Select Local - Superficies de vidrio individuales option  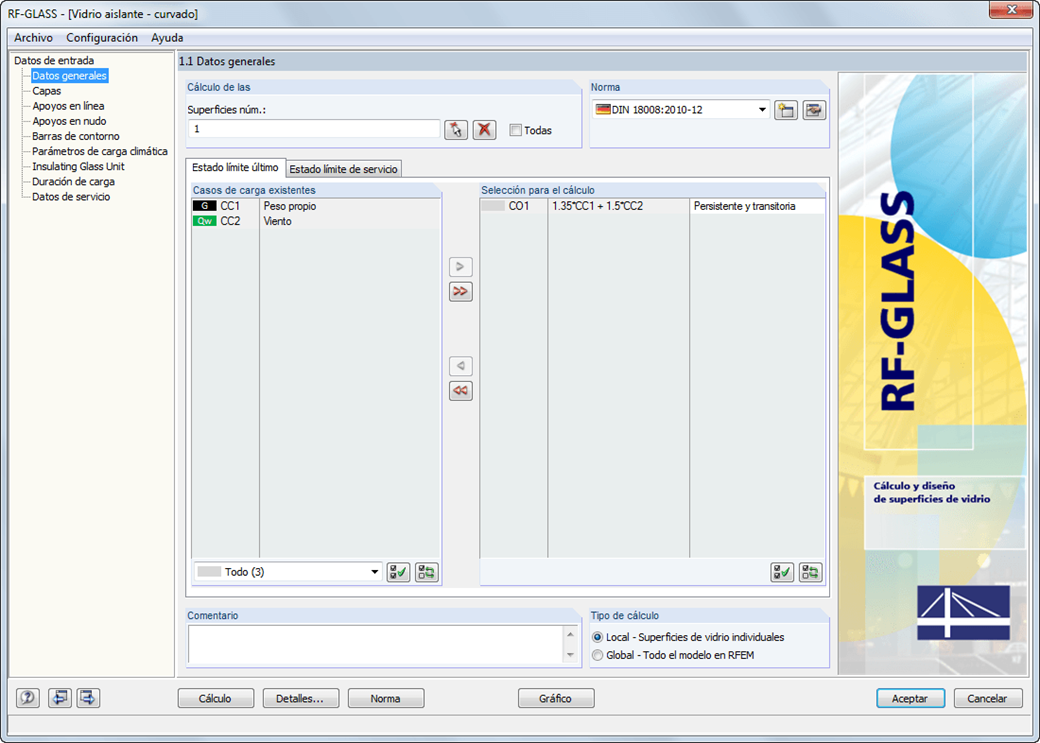597,638
